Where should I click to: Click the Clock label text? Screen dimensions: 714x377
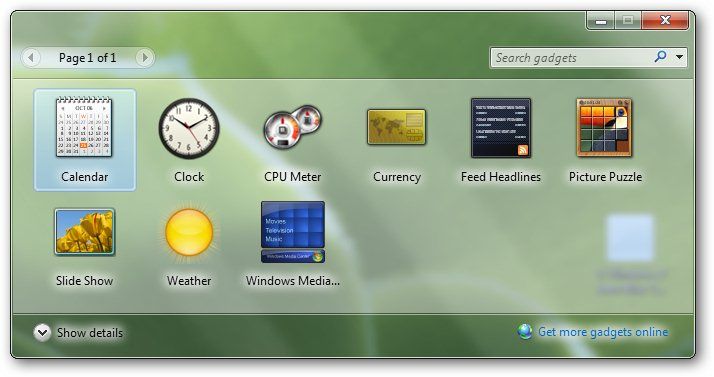click(x=189, y=177)
